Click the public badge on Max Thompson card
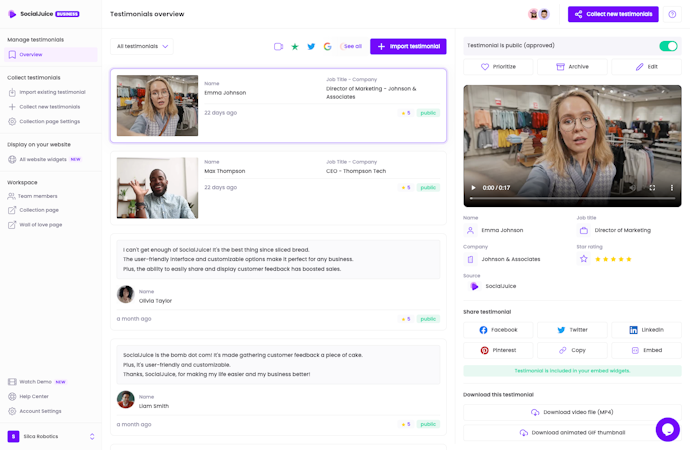This screenshot has width=690, height=450. 428,187
